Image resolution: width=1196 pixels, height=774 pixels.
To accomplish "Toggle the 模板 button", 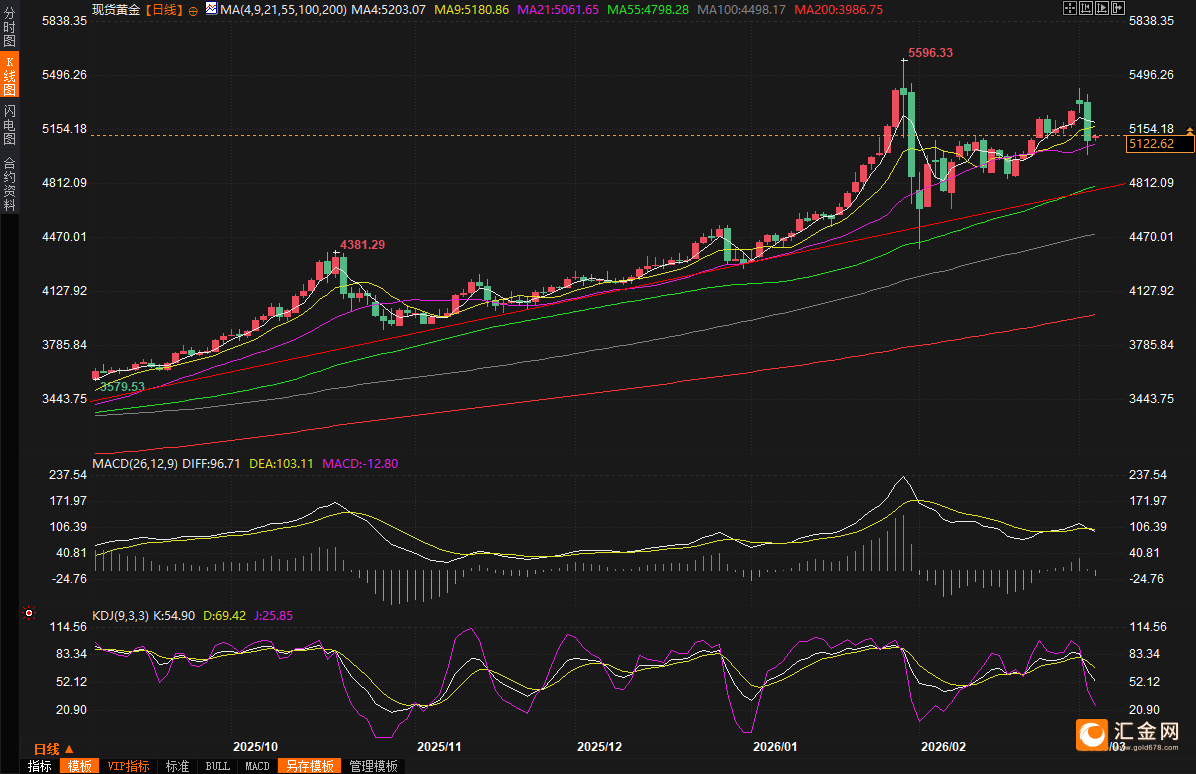I will pyautogui.click(x=80, y=766).
